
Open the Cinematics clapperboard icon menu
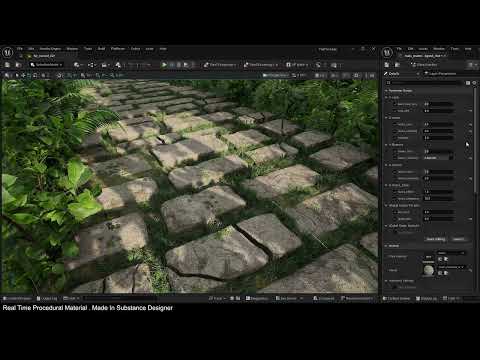click(x=105, y=65)
